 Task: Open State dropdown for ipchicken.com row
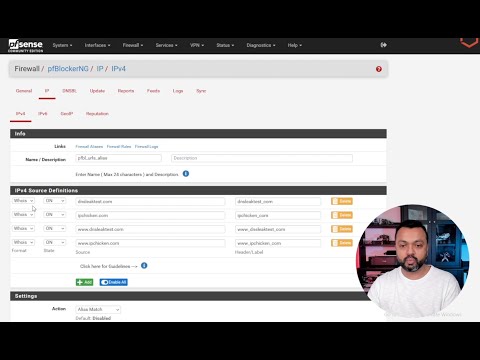point(55,215)
